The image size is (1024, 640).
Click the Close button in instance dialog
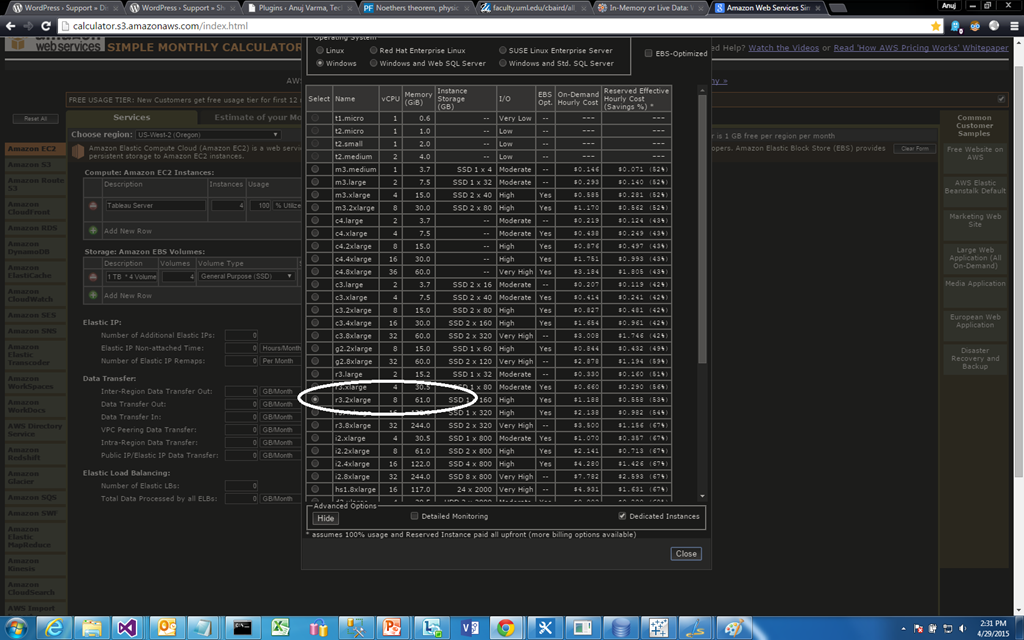click(x=686, y=554)
